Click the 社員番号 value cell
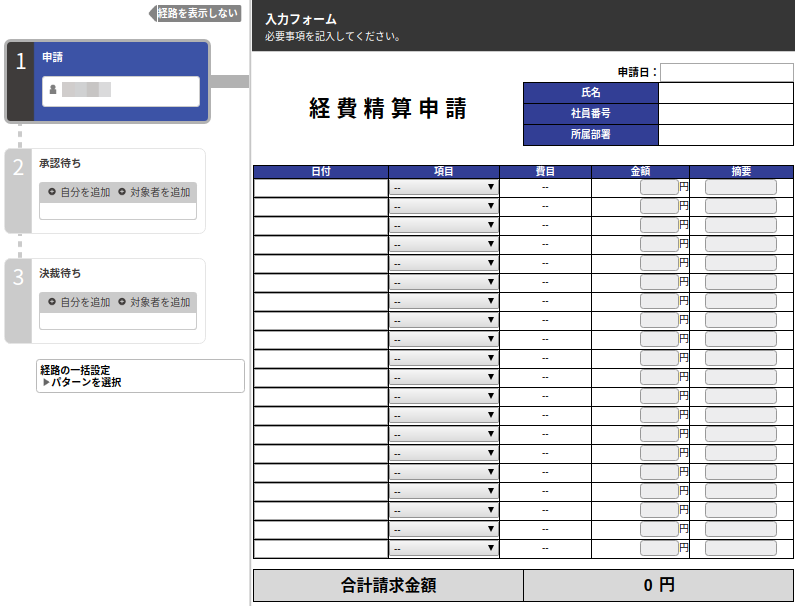 tap(726, 114)
